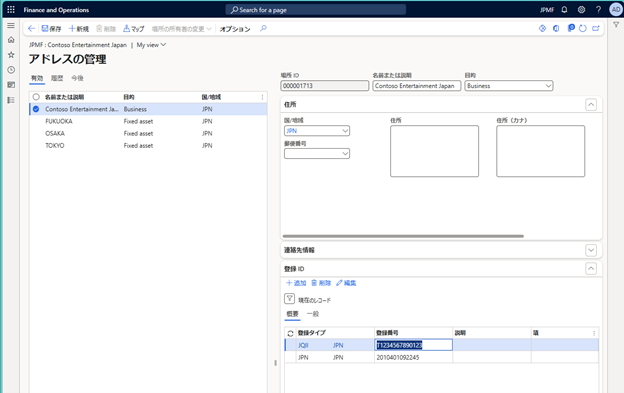Select the TOKYO row
Viewport: 624px width, 393px height.
point(148,146)
